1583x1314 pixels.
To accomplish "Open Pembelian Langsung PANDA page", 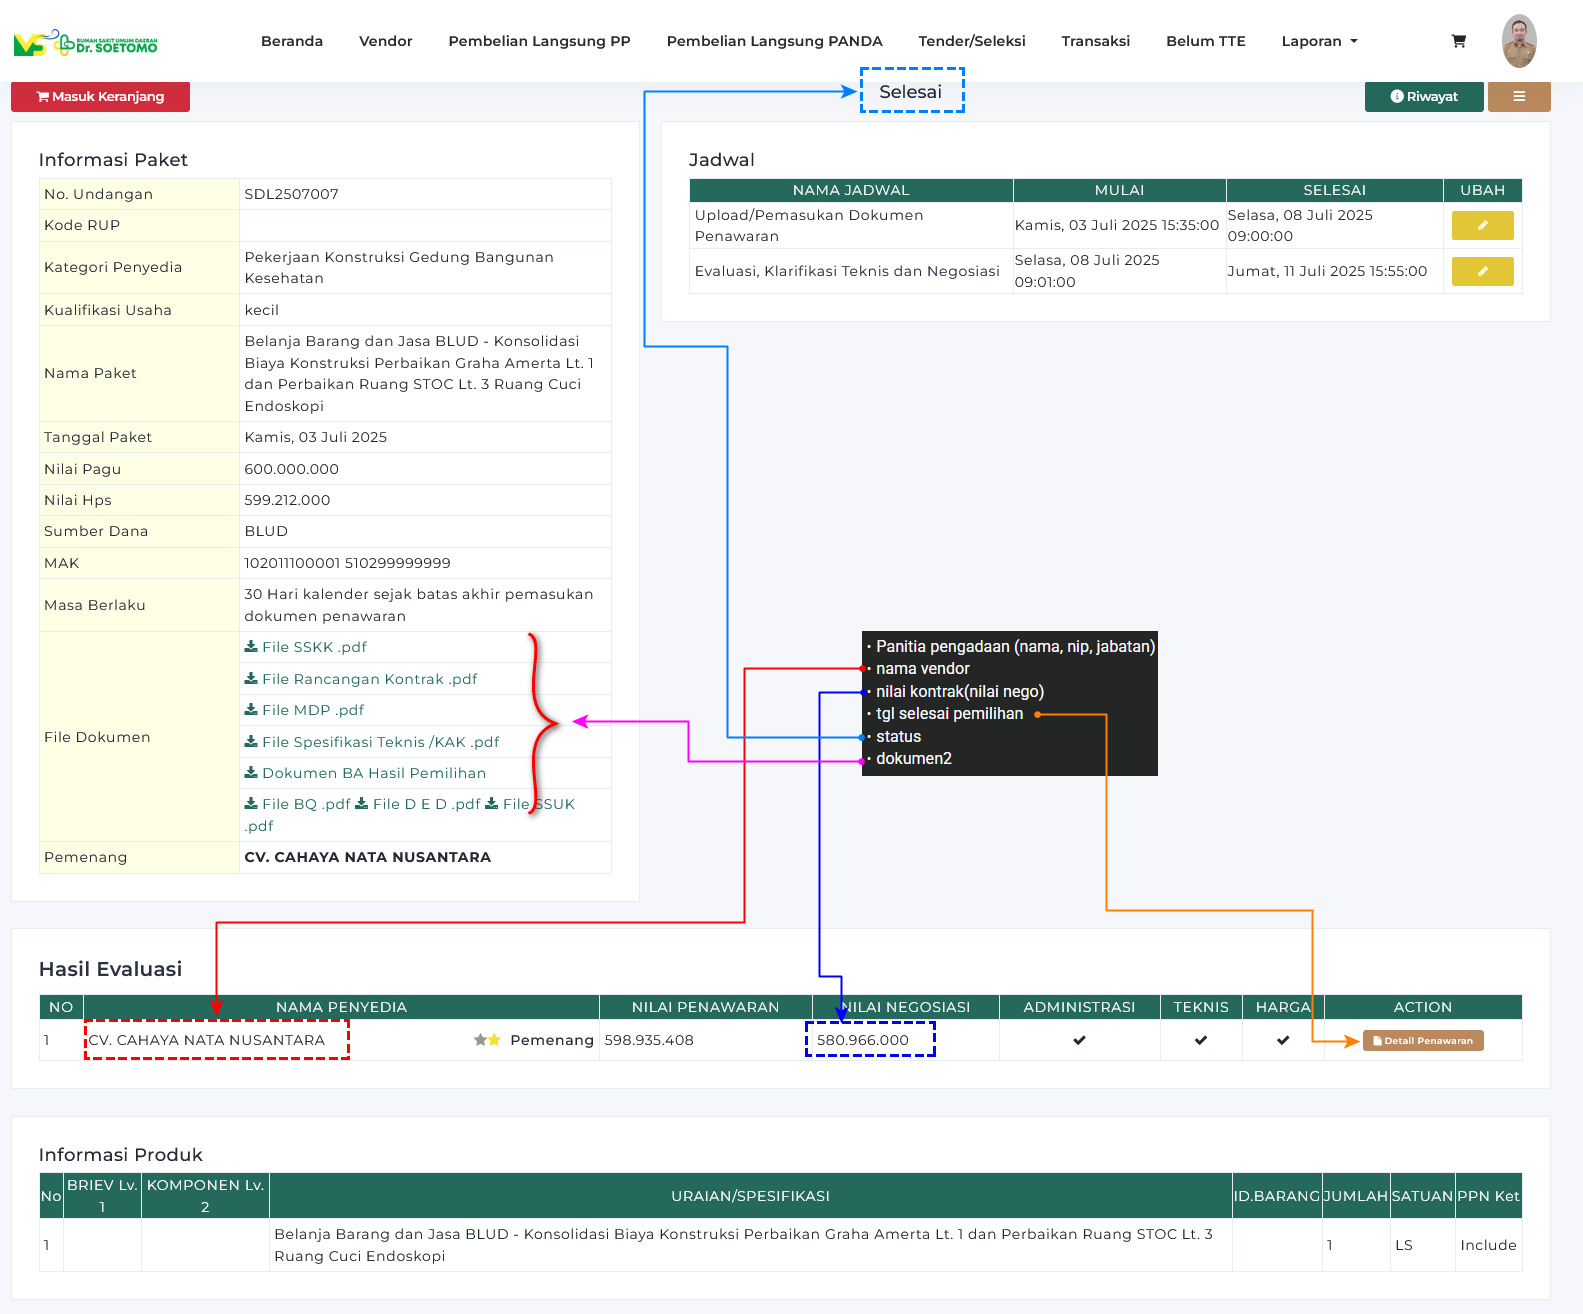I will (774, 41).
